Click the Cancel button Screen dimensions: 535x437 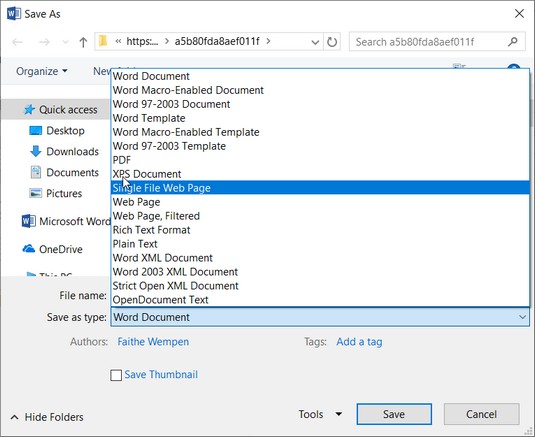click(481, 414)
